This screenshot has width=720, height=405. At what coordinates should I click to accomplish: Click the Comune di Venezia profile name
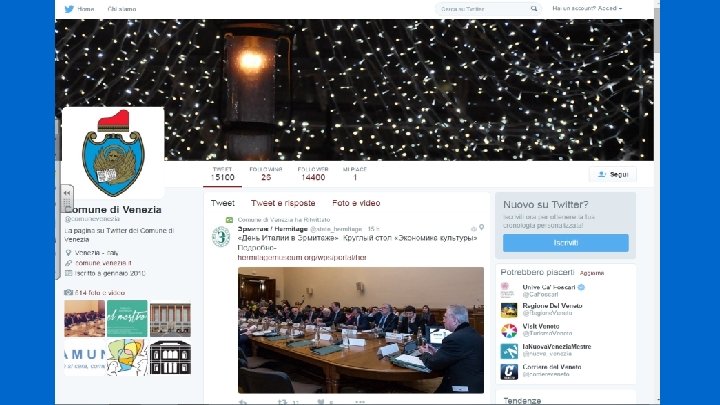113,209
